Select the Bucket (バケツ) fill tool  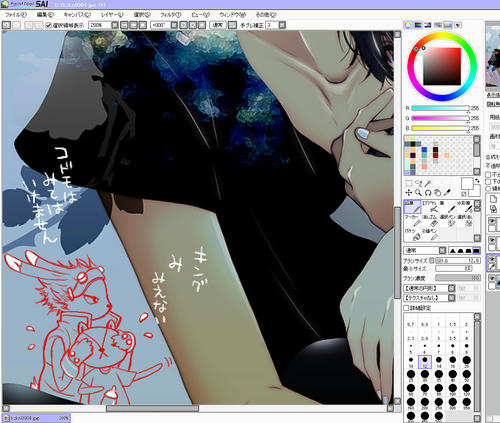(412, 235)
